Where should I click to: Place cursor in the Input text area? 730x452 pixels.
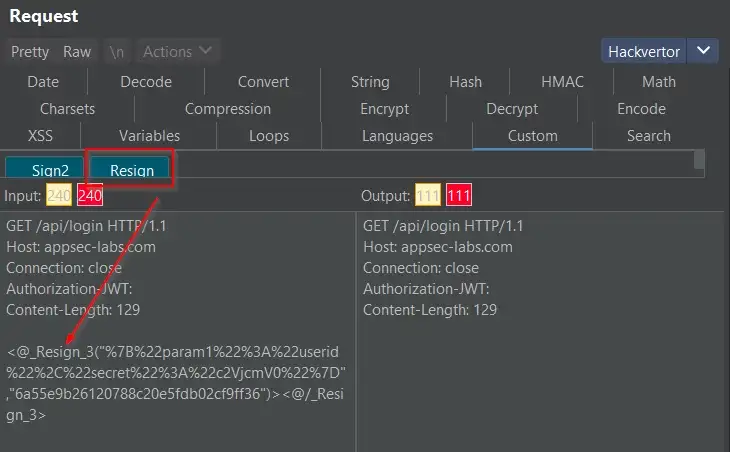[x=177, y=331]
